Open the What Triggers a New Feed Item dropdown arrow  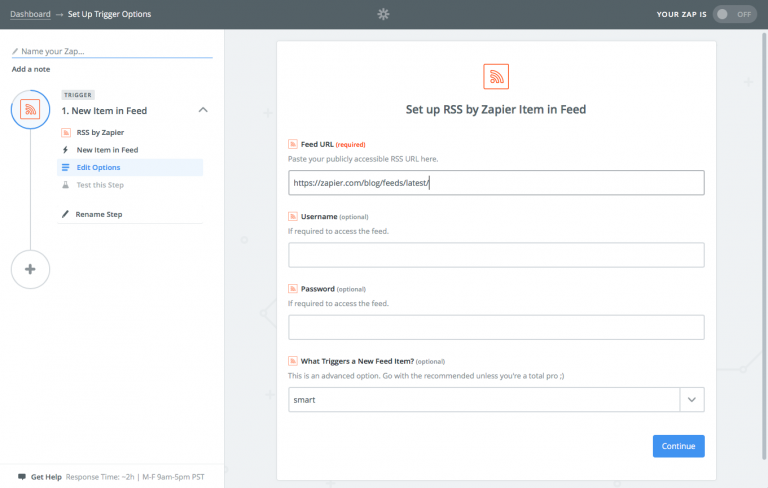click(692, 400)
